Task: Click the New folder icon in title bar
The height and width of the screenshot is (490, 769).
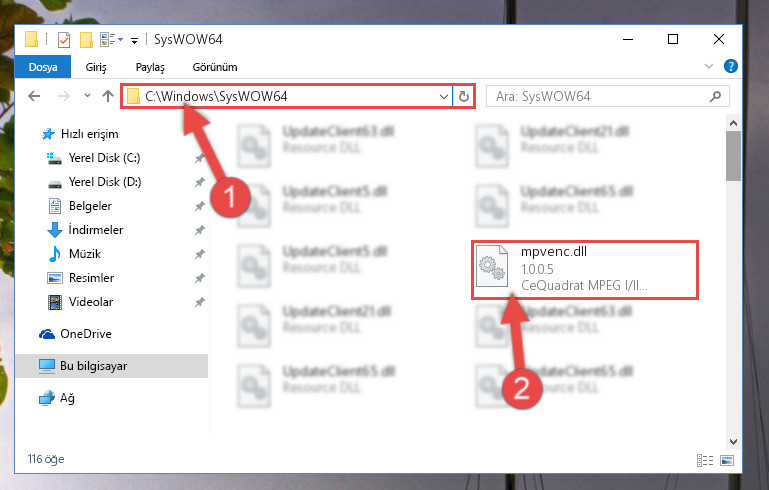Action: pyautogui.click(x=86, y=40)
